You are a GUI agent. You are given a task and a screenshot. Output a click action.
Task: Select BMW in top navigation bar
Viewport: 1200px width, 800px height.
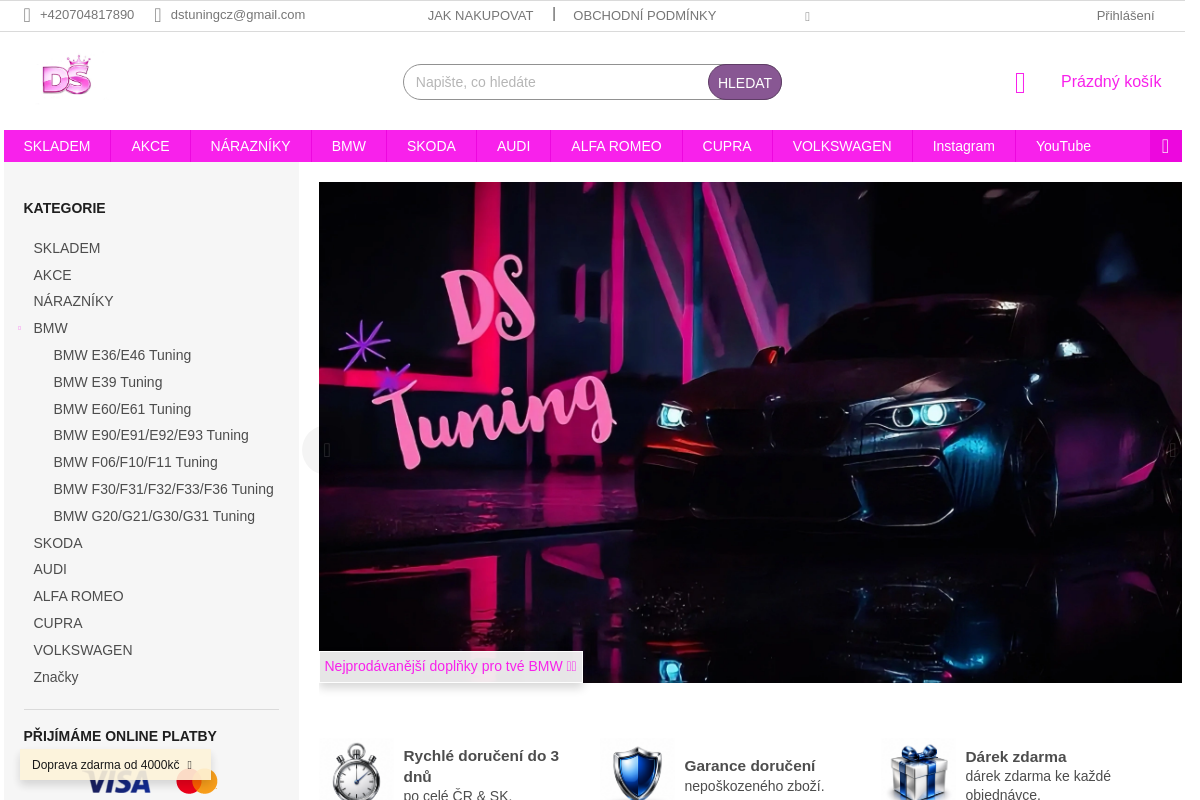pos(349,146)
